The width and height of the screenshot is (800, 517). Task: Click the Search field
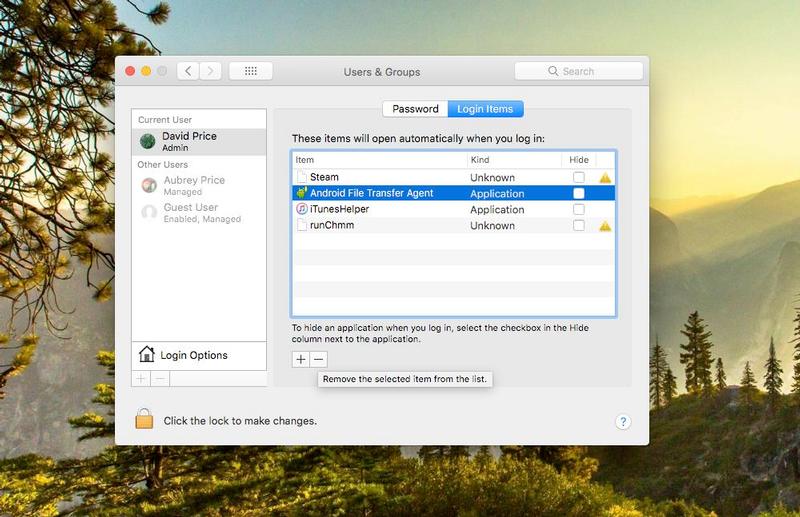(579, 71)
